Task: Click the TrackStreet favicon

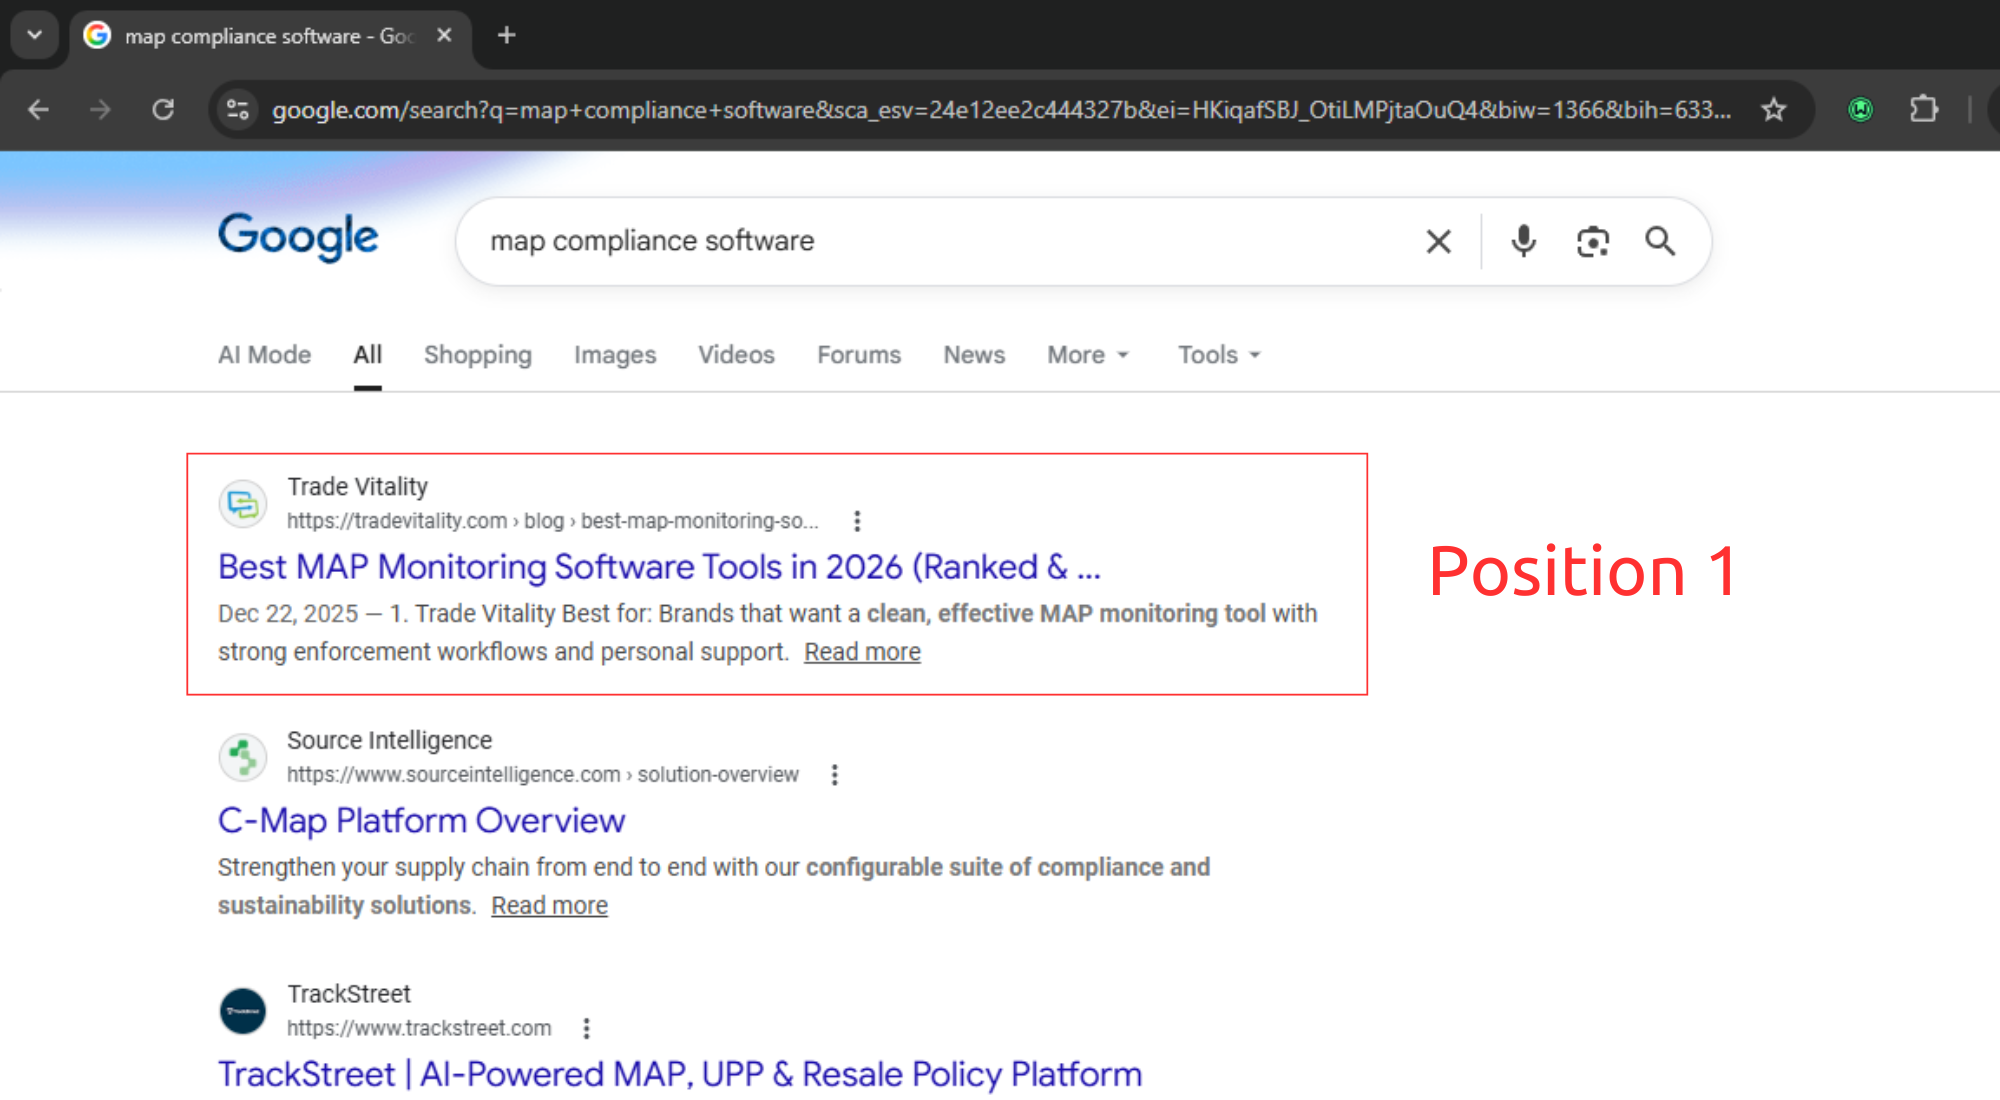Action: click(242, 1011)
